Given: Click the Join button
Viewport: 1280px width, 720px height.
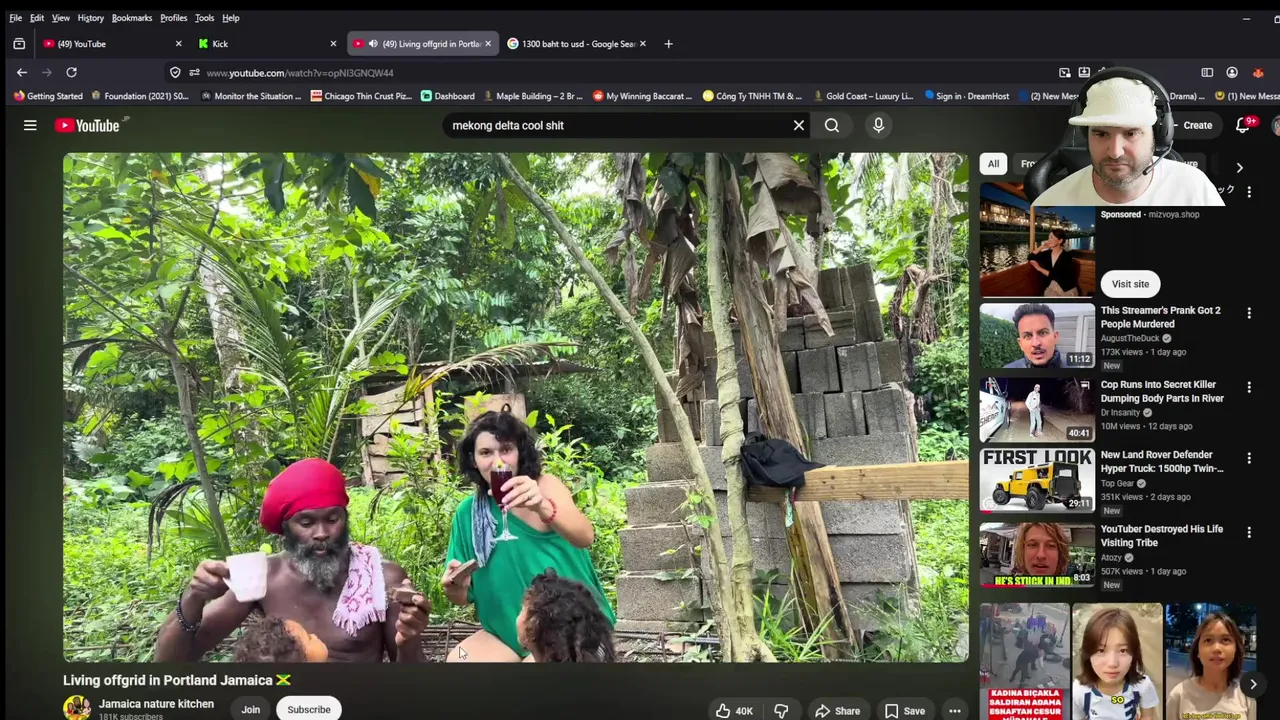Looking at the screenshot, I should [250, 709].
